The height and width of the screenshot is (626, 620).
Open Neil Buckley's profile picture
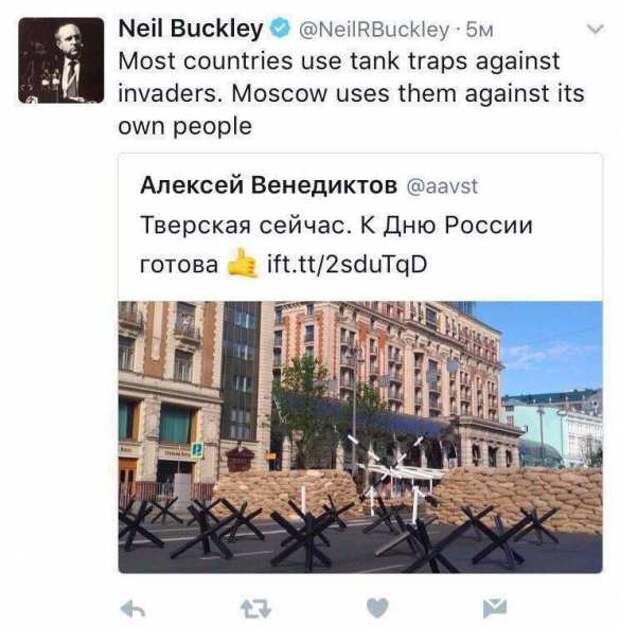[61, 60]
